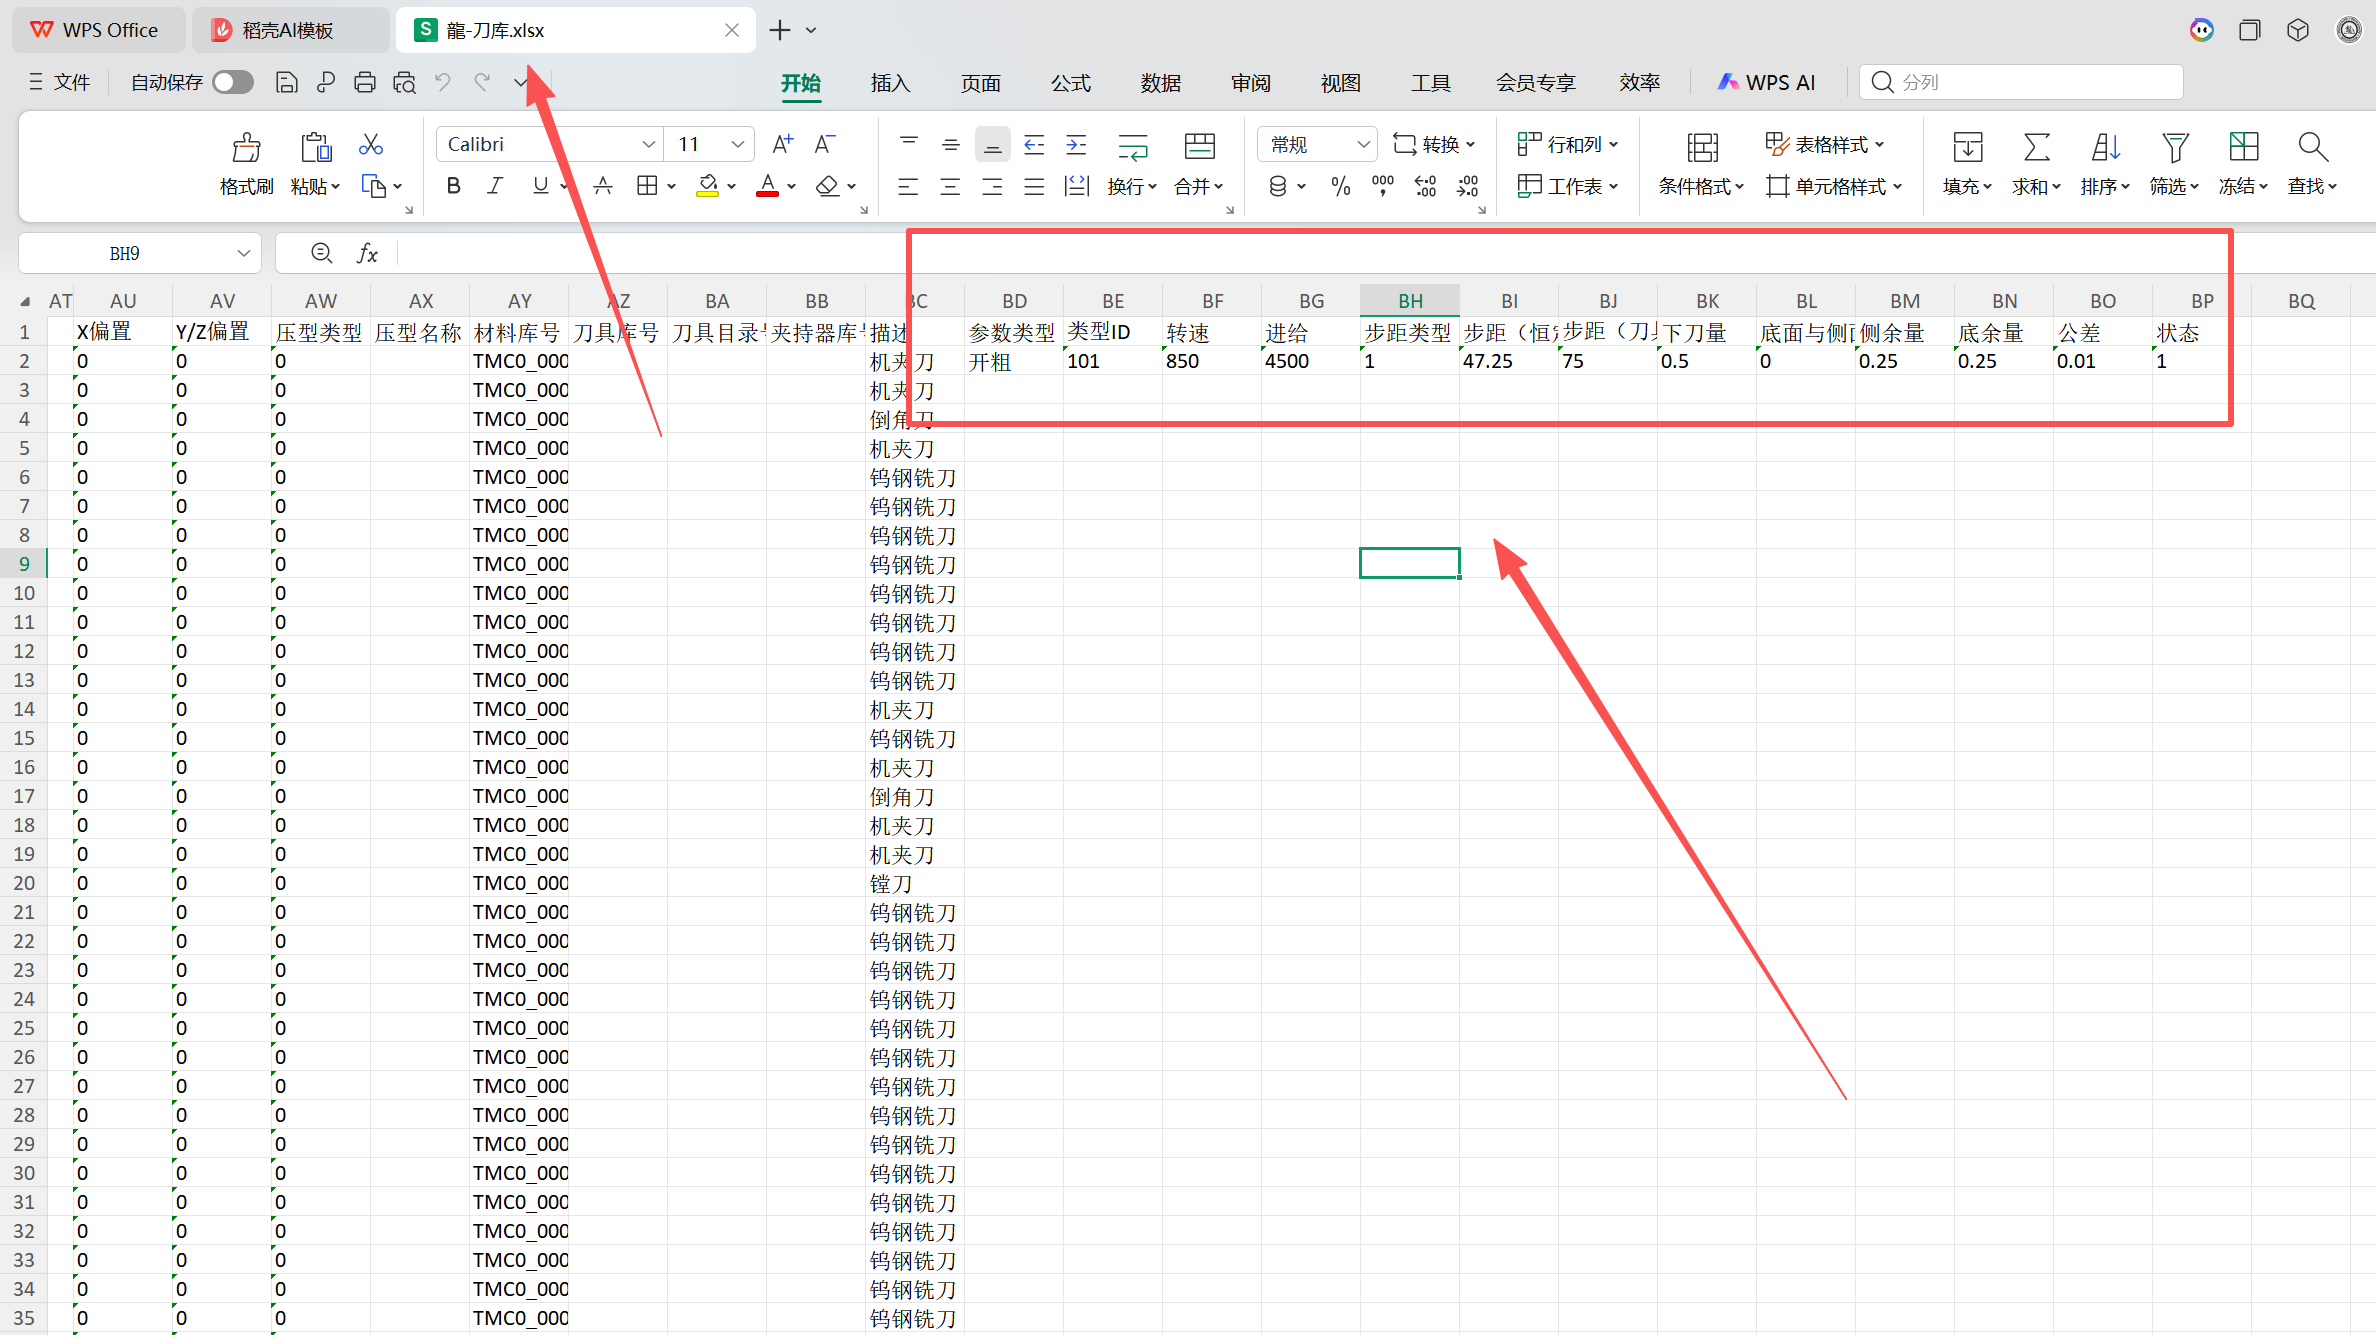Click the 筛选 filter icon
This screenshot has height=1335, width=2376.
pos(2174,148)
